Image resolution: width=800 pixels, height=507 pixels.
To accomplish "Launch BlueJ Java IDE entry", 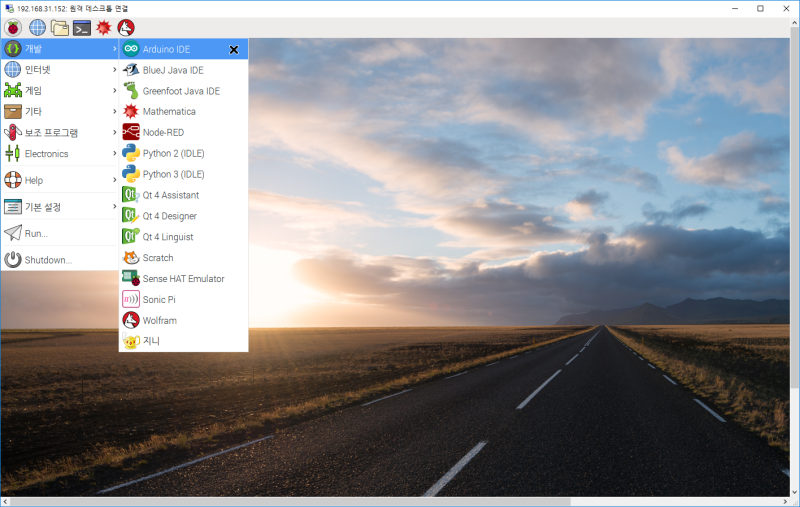I will pyautogui.click(x=184, y=70).
